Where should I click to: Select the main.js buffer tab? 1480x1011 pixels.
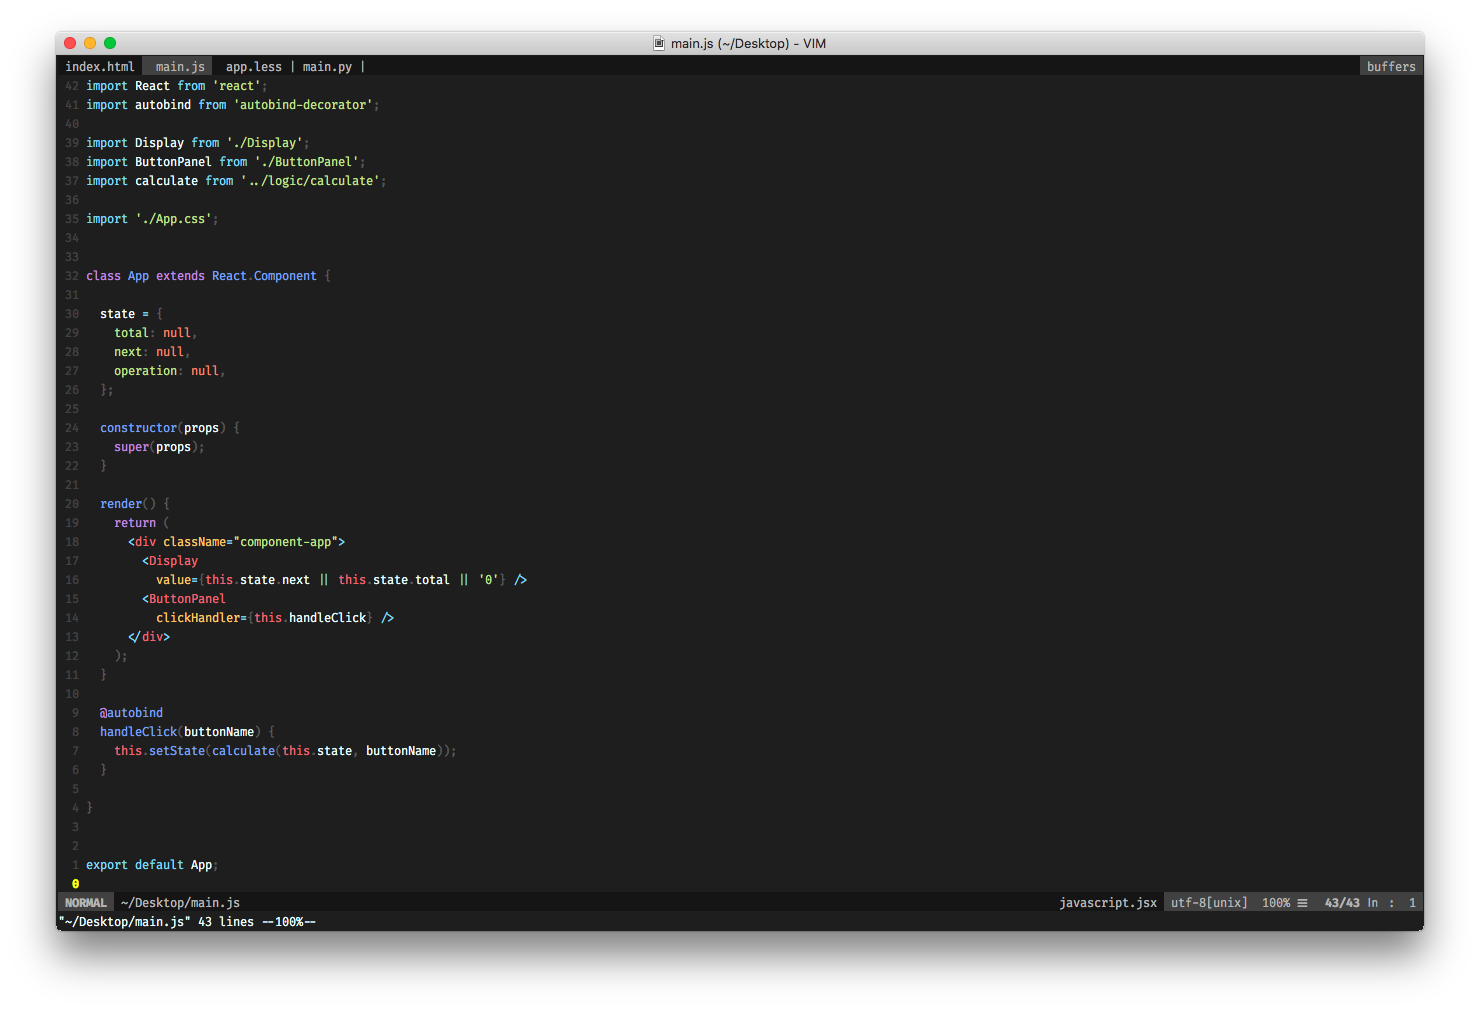pyautogui.click(x=180, y=67)
